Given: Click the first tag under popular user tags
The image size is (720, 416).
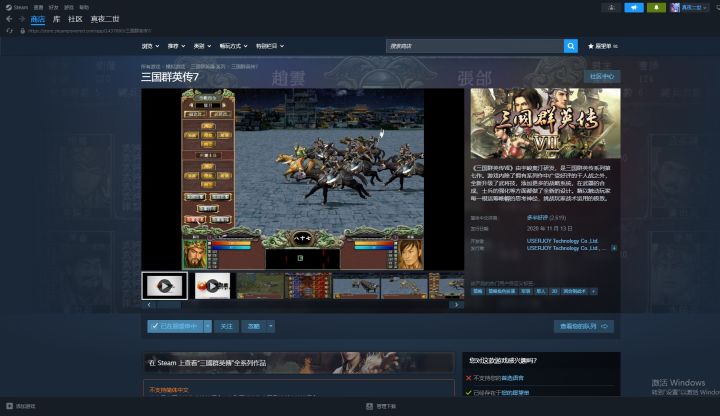Looking at the screenshot, I should pos(478,291).
